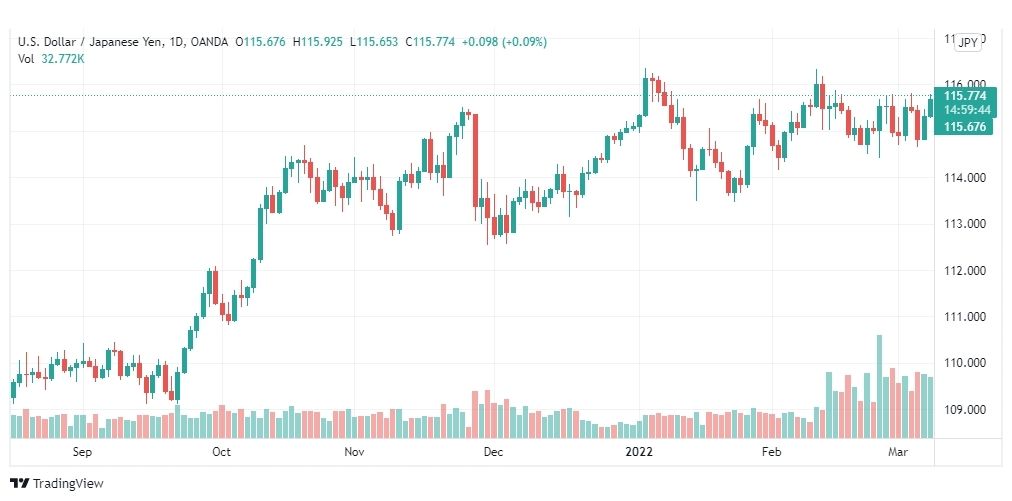Click the U.S. Dollar / Japanese Yen title
Image resolution: width=1012 pixels, height=501 pixels.
pyautogui.click(x=94, y=42)
